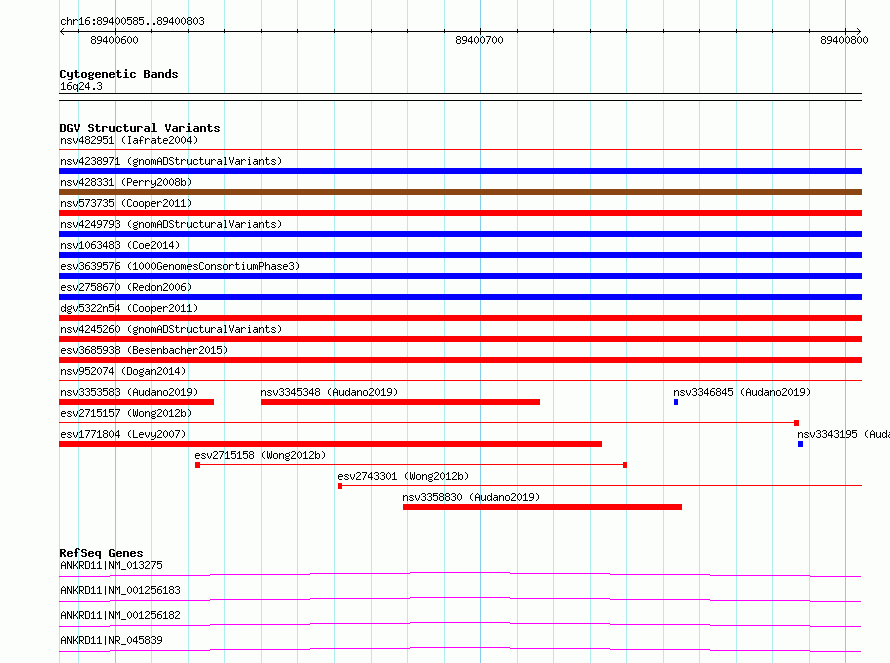Click ruler position 89400800
The image size is (890, 663).
point(844,40)
